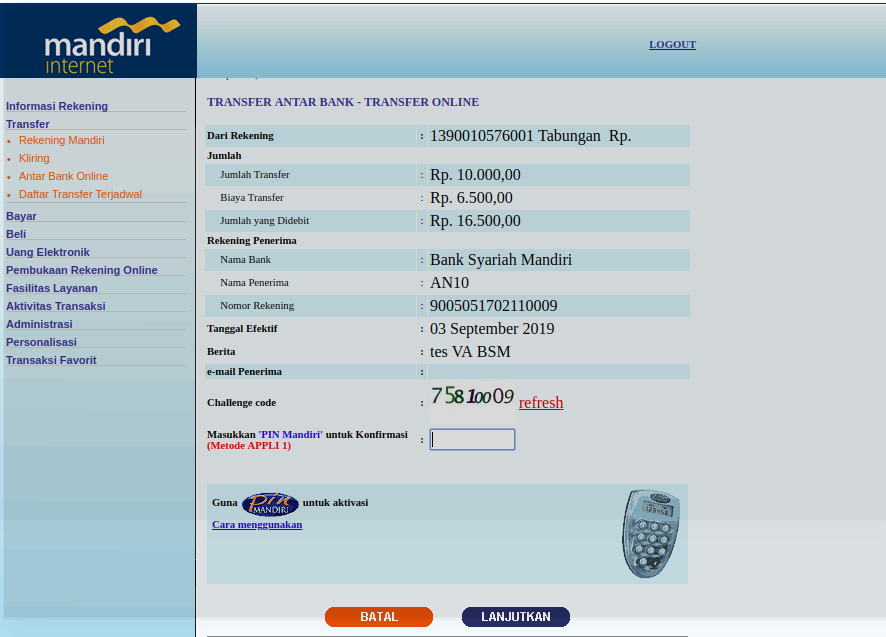
Task: Click the LOGOUT link
Action: coord(672,45)
